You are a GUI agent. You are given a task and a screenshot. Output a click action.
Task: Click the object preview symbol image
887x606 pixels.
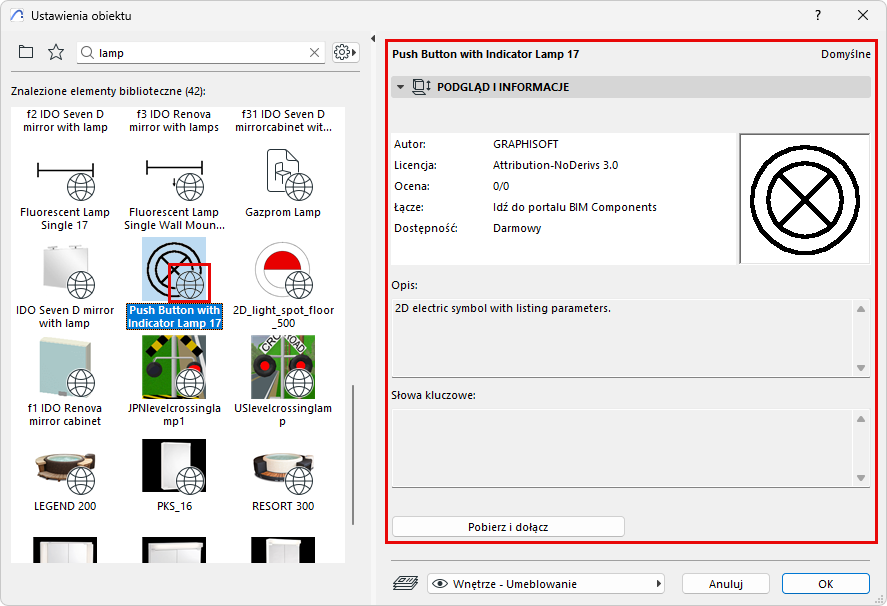[x=804, y=199]
